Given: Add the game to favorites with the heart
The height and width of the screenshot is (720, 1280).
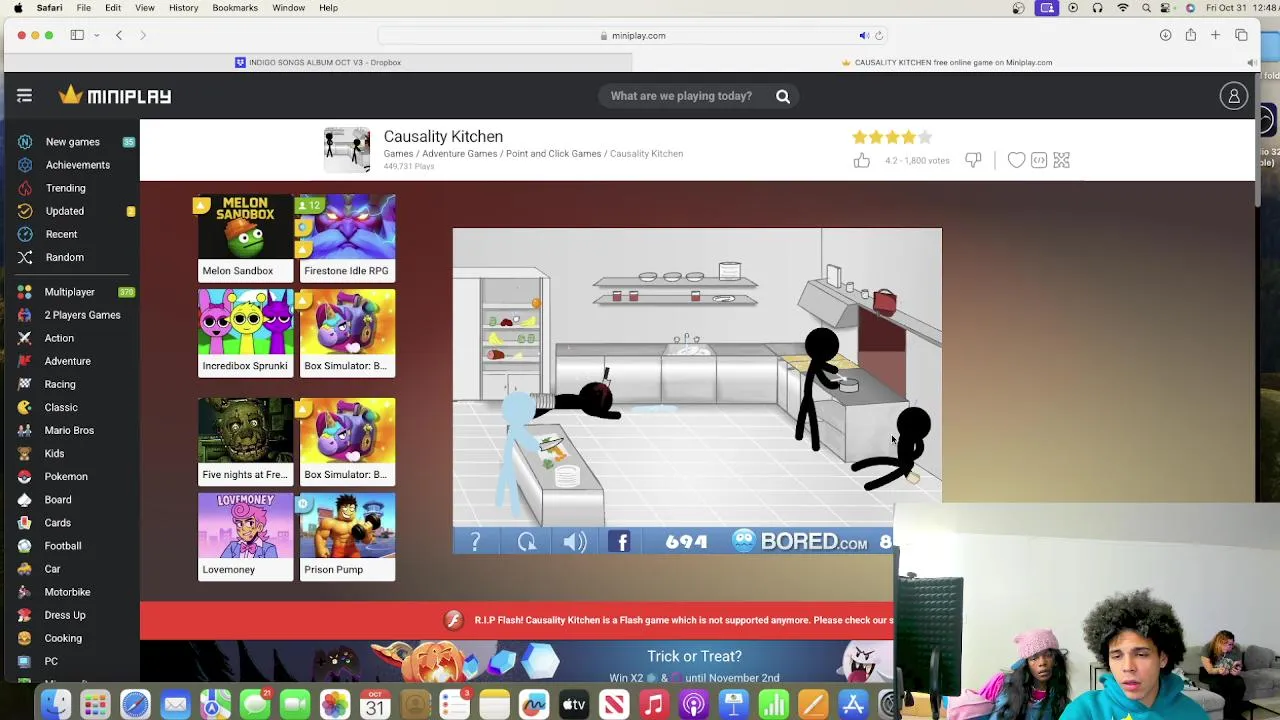Looking at the screenshot, I should (x=1016, y=160).
